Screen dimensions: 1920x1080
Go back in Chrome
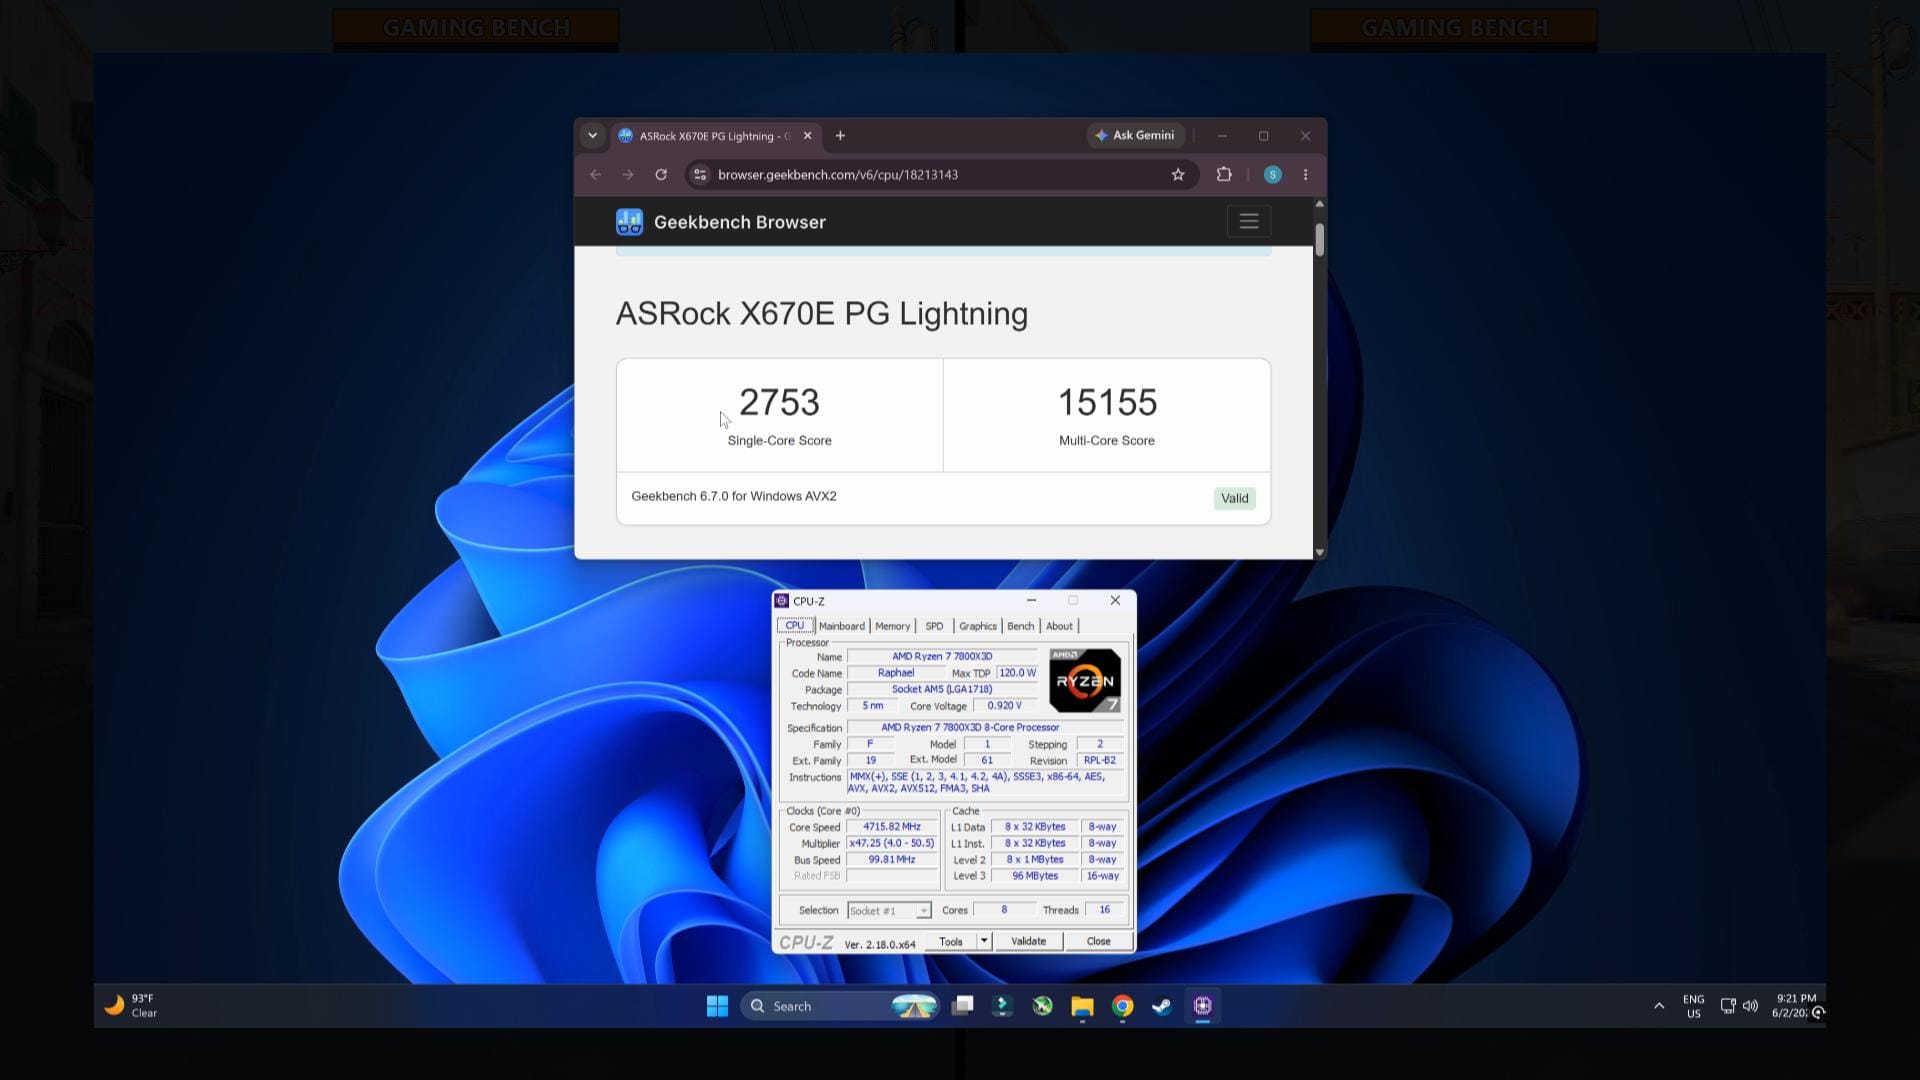(596, 175)
